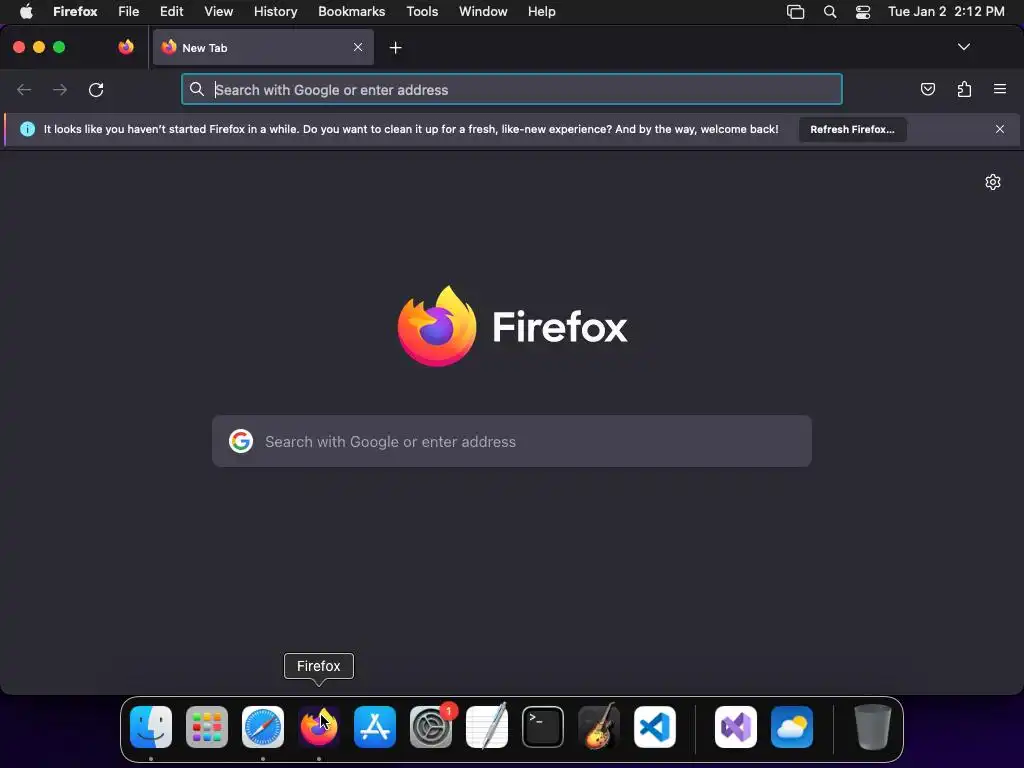Open Terminal from the Dock
1024x768 pixels.
(543, 727)
